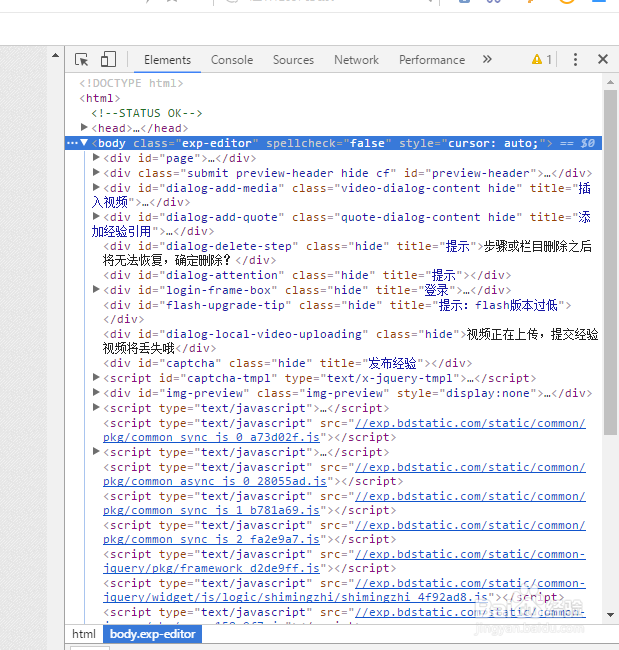Click the DOM tree scrollbar up arrow
The height and width of the screenshot is (650, 619).
(610, 82)
